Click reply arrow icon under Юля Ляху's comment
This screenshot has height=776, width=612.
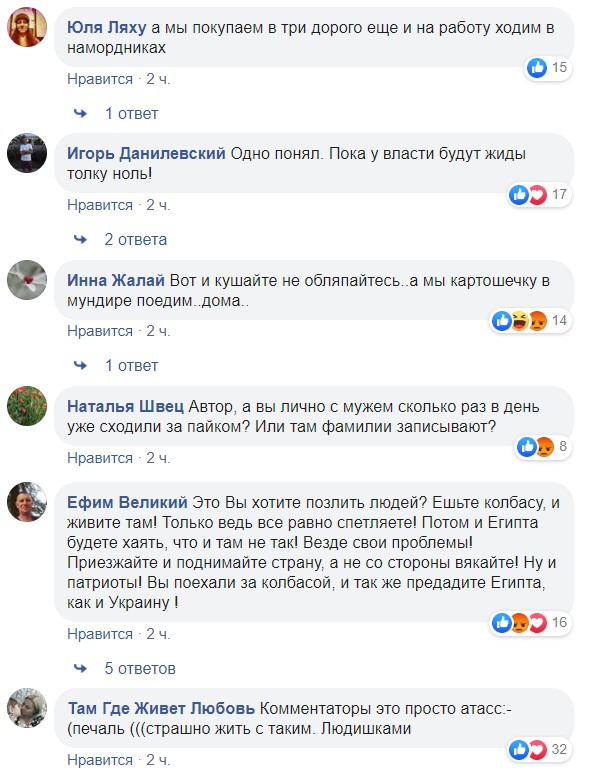(82, 113)
